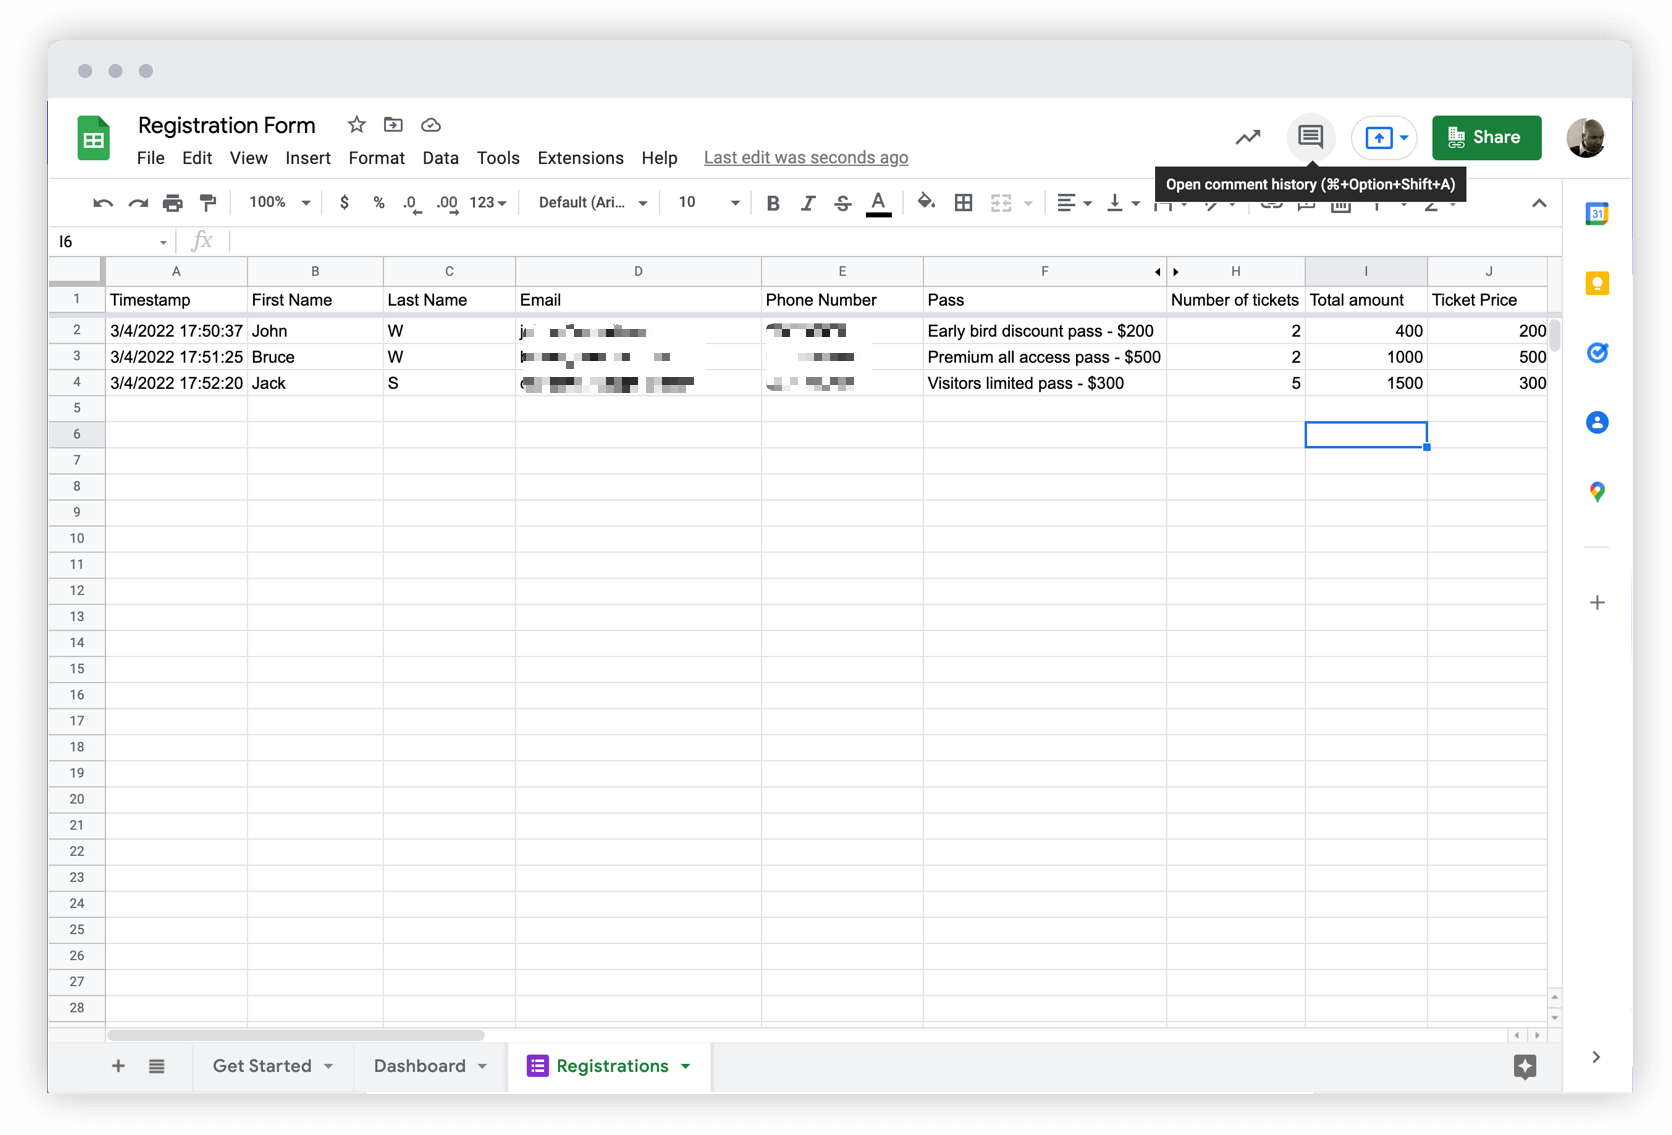Toggle strikethrough formatting

843,202
